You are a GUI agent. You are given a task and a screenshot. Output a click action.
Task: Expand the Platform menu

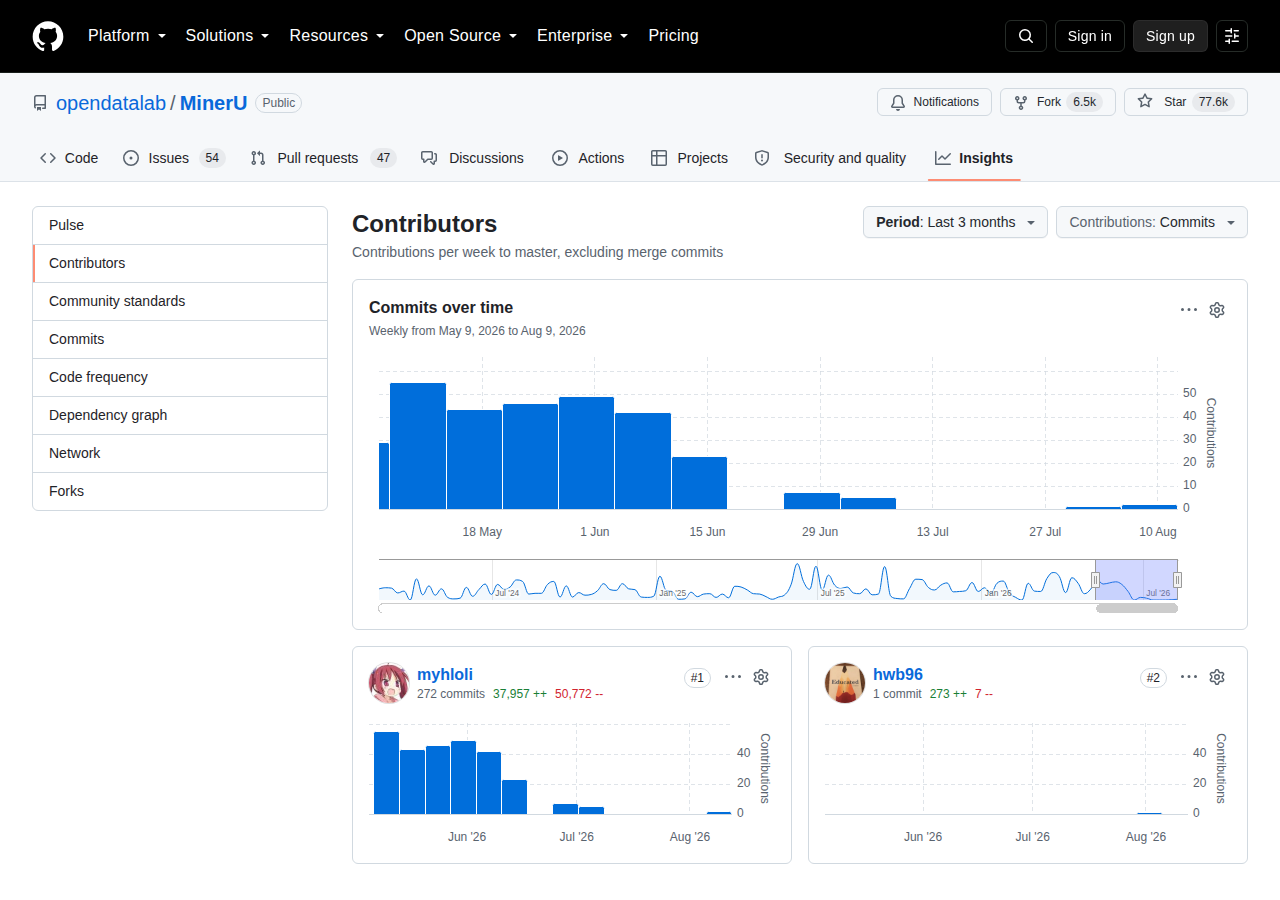[128, 36]
